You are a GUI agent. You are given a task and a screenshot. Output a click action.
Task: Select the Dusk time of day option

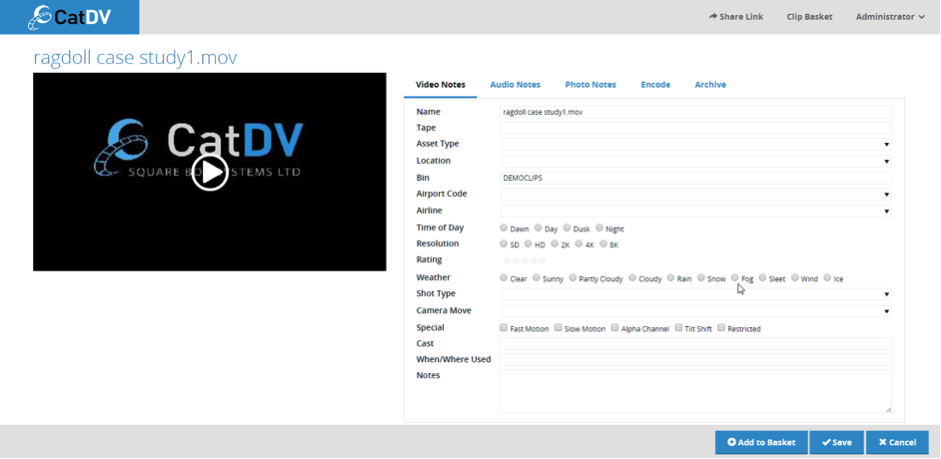[x=567, y=228]
